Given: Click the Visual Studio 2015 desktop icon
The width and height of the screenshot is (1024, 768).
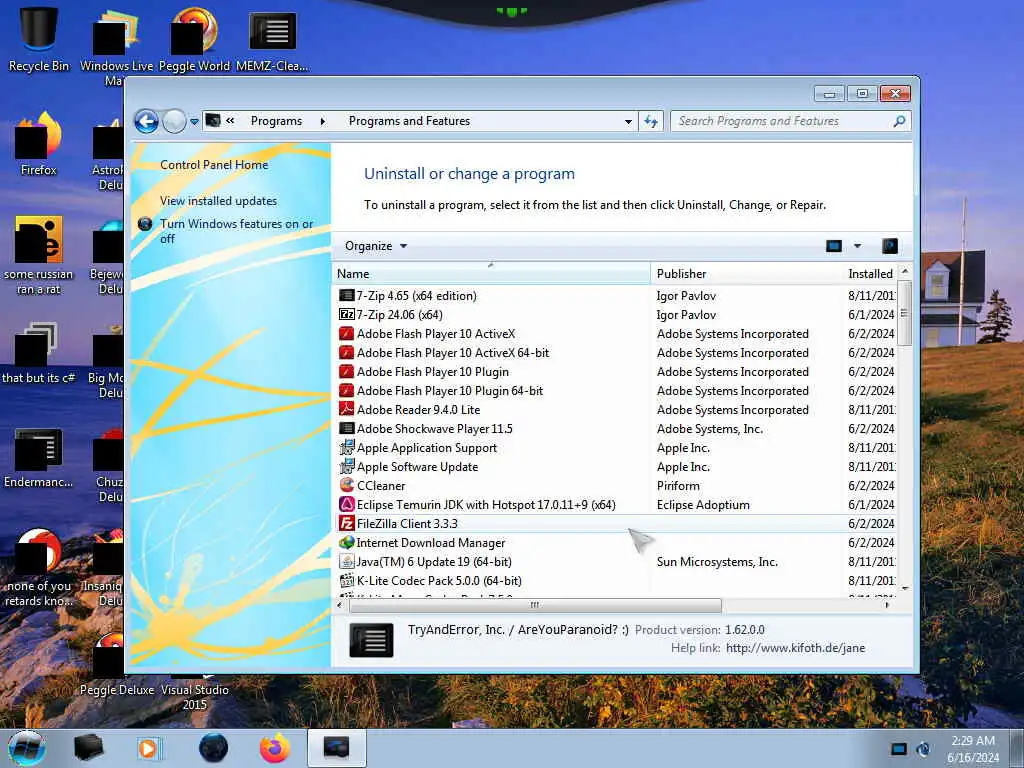Looking at the screenshot, I should (x=195, y=692).
